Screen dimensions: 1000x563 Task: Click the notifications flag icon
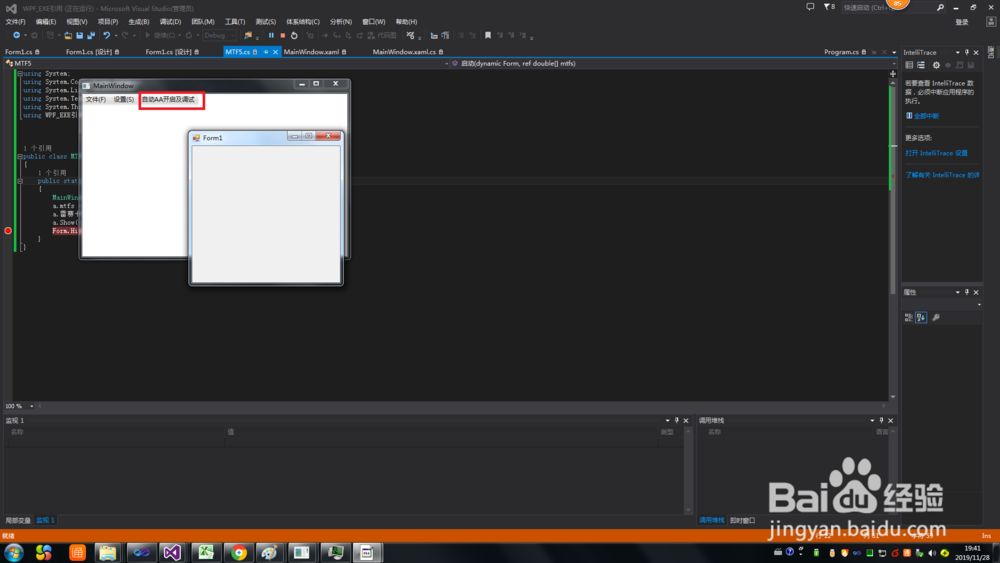tap(828, 7)
